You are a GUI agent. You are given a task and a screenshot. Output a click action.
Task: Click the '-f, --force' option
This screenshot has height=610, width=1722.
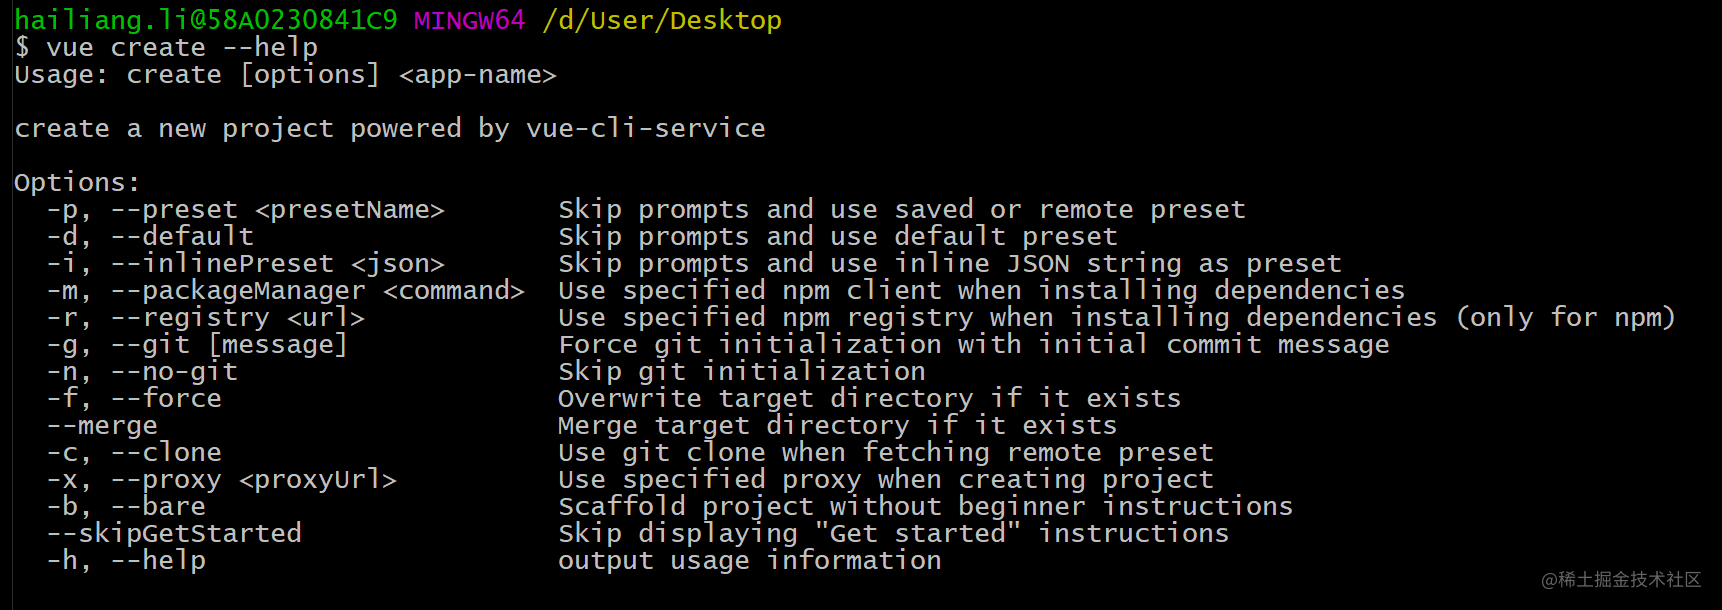pyautogui.click(x=134, y=399)
